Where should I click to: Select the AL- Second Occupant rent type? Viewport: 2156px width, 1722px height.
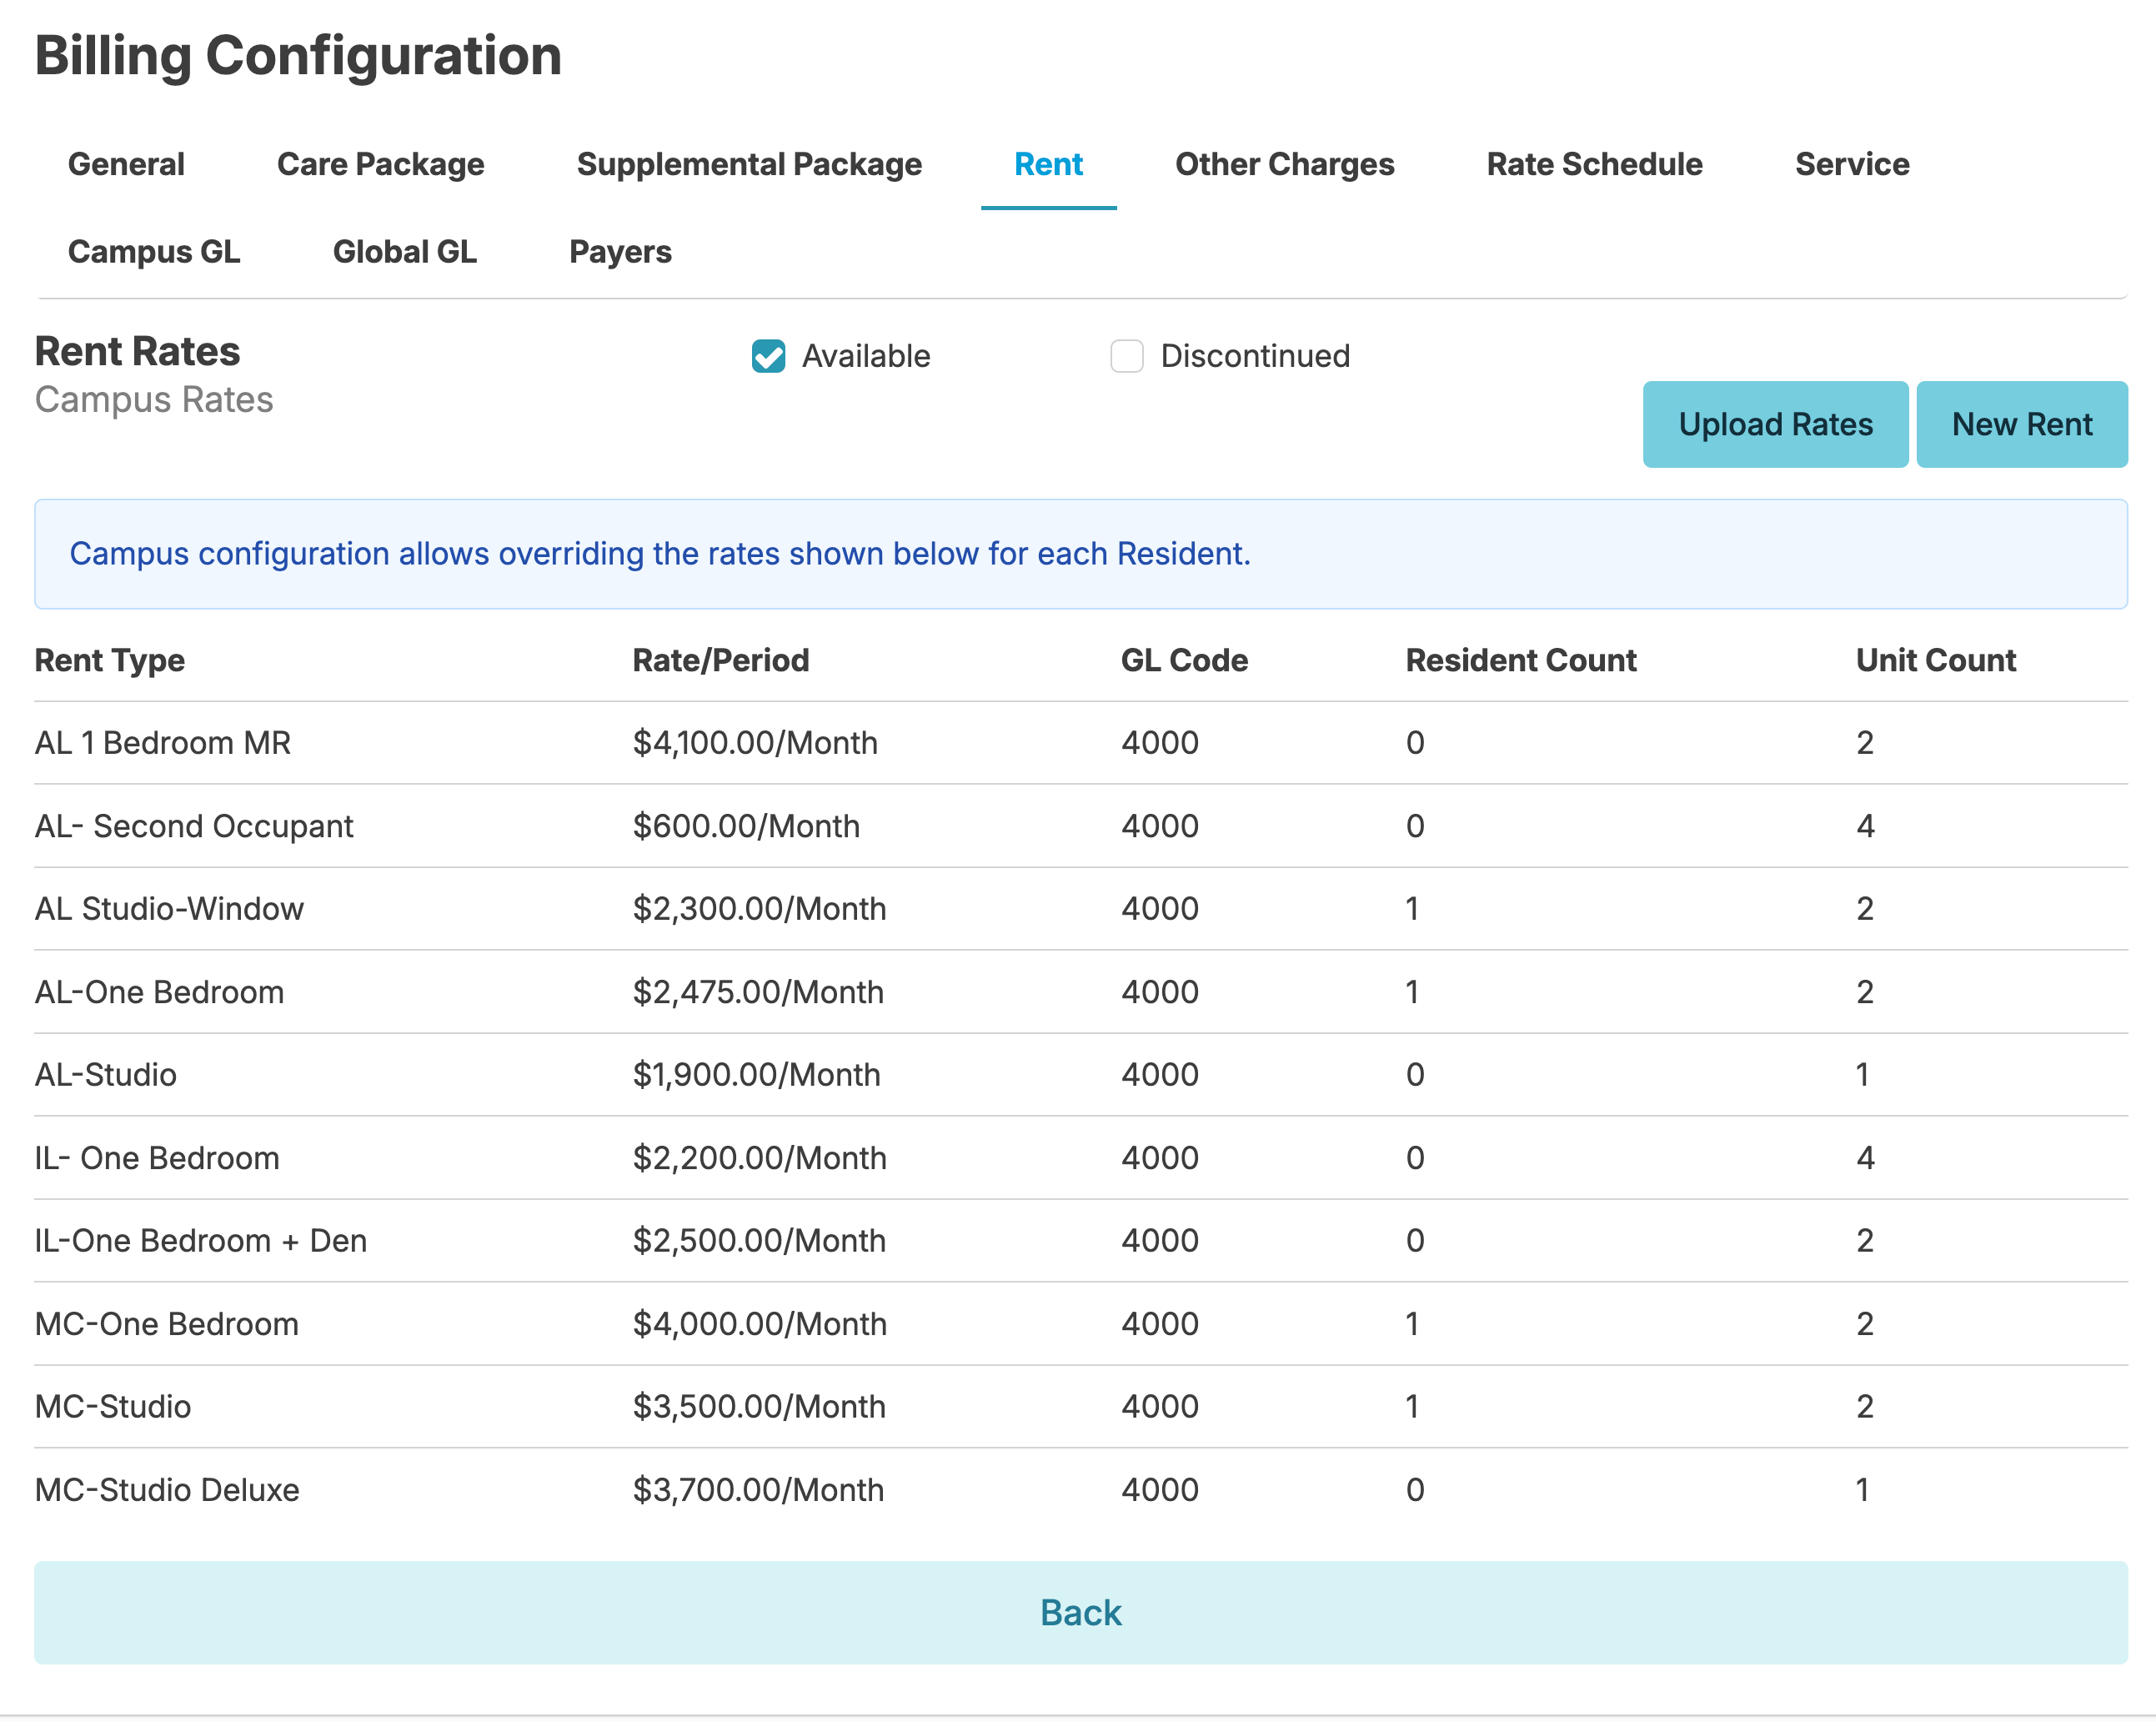coord(194,826)
